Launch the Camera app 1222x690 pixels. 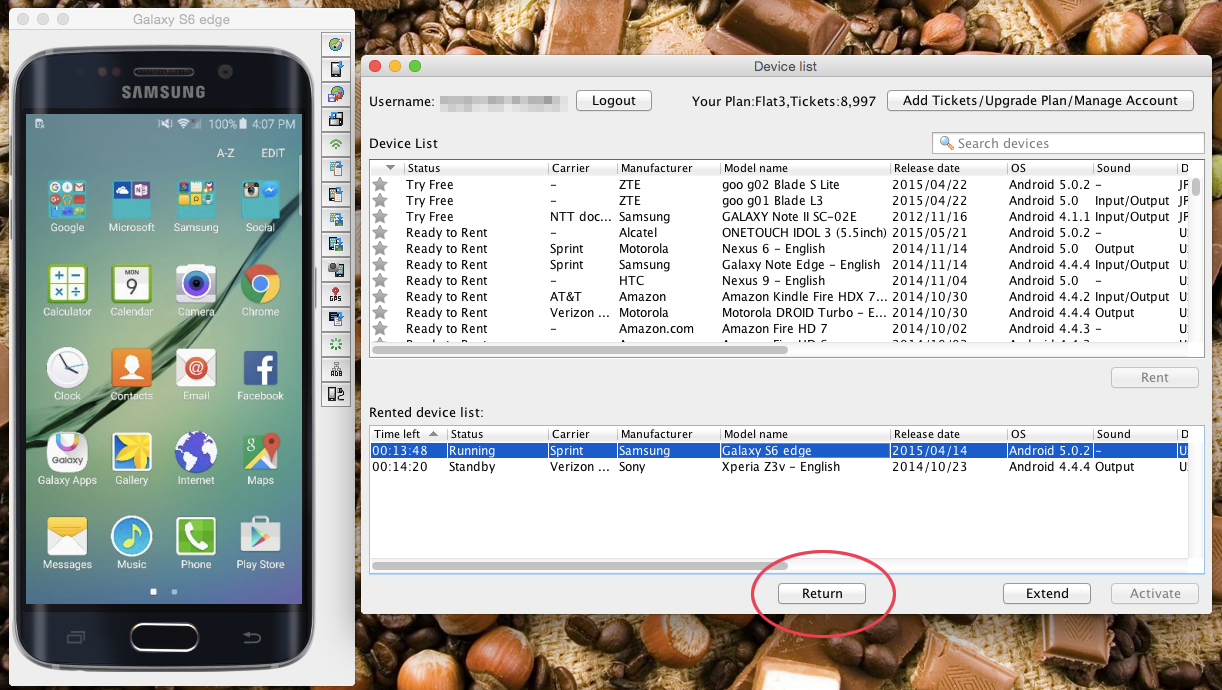pos(196,290)
